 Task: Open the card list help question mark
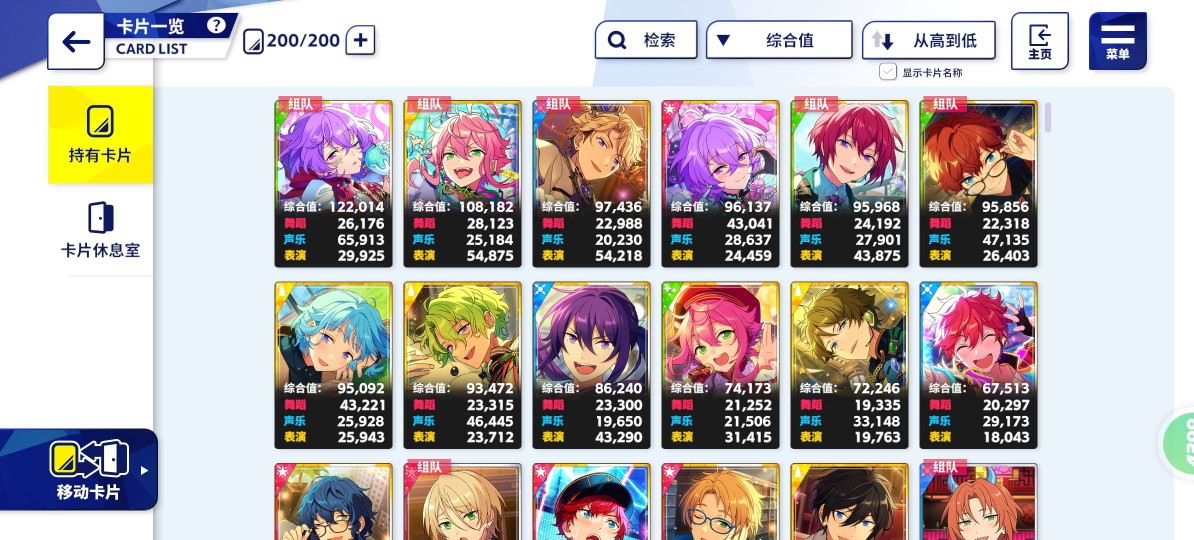[x=216, y=25]
